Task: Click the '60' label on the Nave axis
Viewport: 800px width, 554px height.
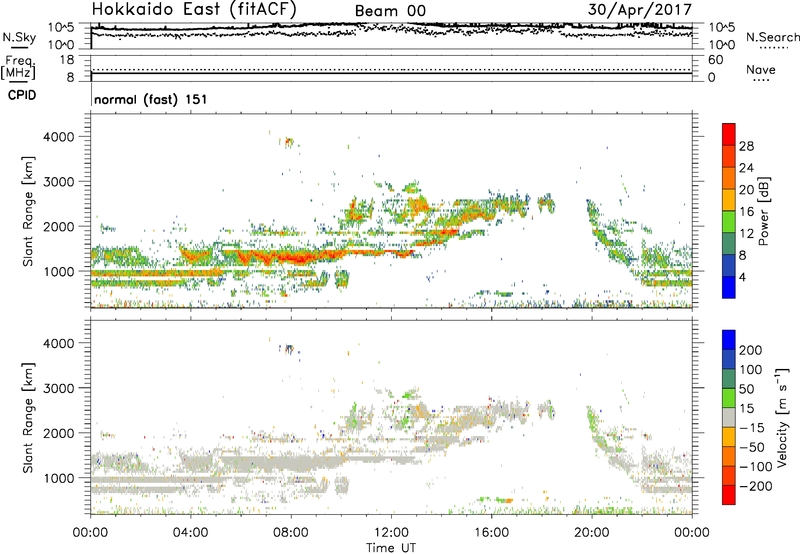Action: point(715,60)
